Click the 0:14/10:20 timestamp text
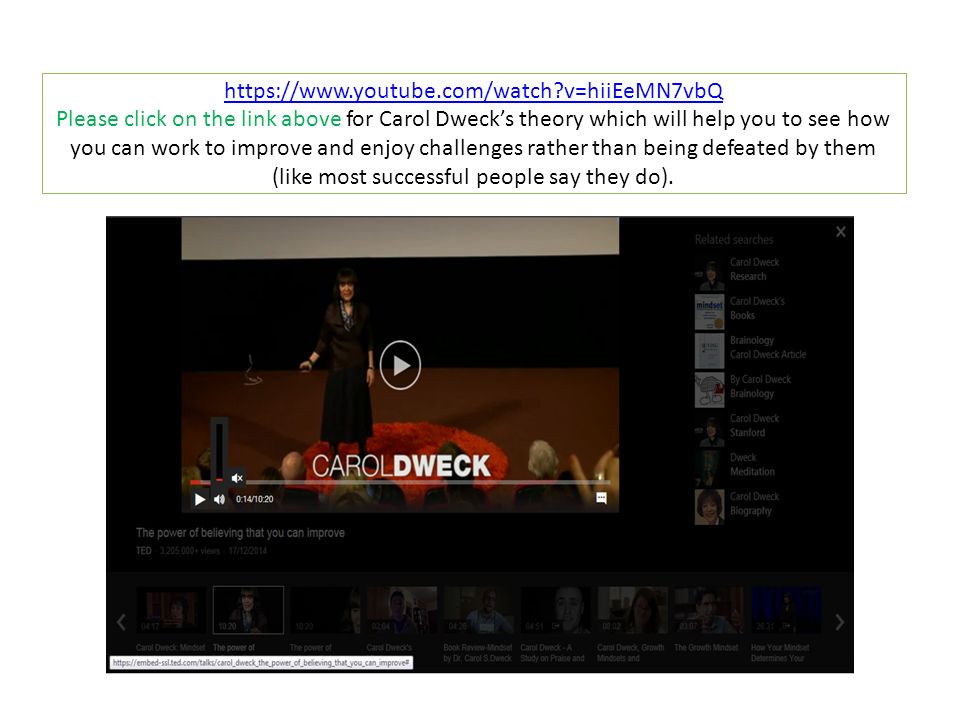The image size is (960, 720). (x=255, y=499)
